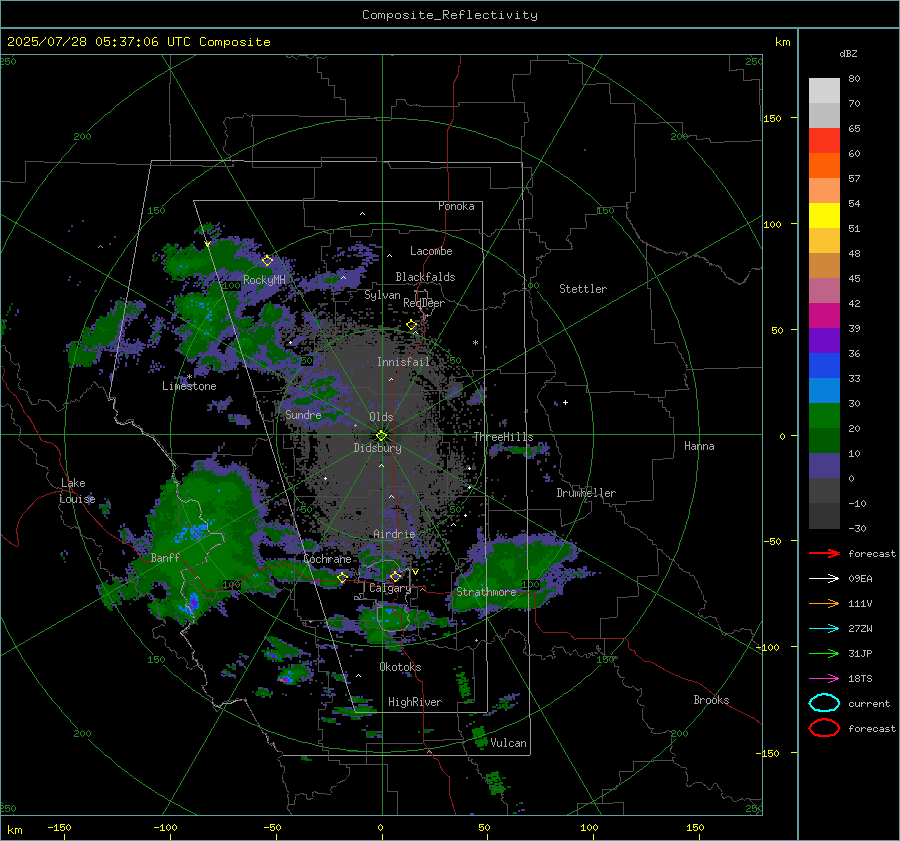Select the yellow diamond marker below RedDeer
This screenshot has height=841, width=900.
pyautogui.click(x=412, y=325)
